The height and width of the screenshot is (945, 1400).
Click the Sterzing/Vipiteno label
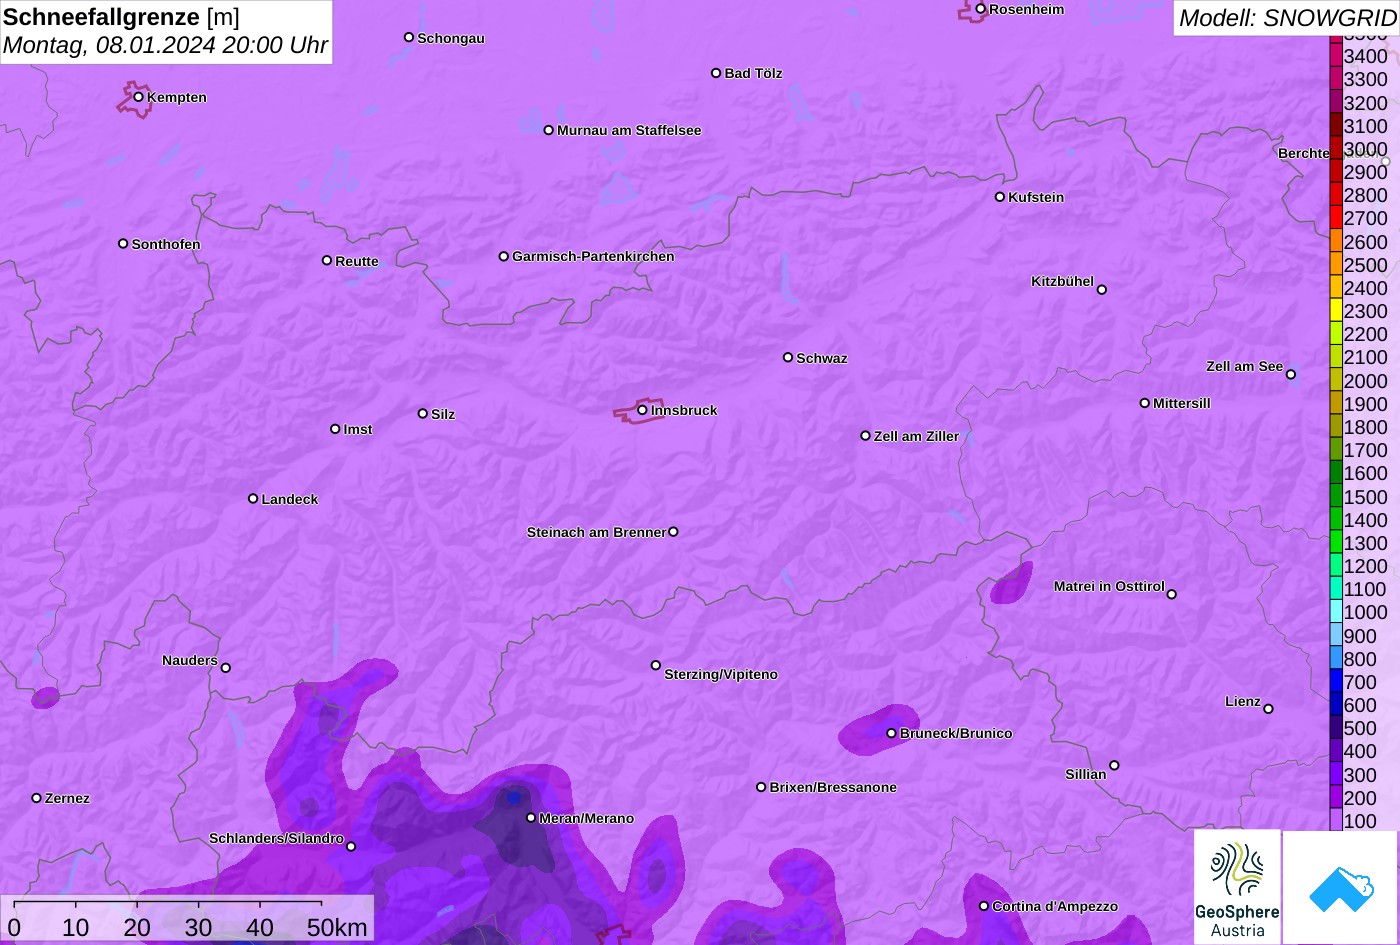(x=721, y=674)
